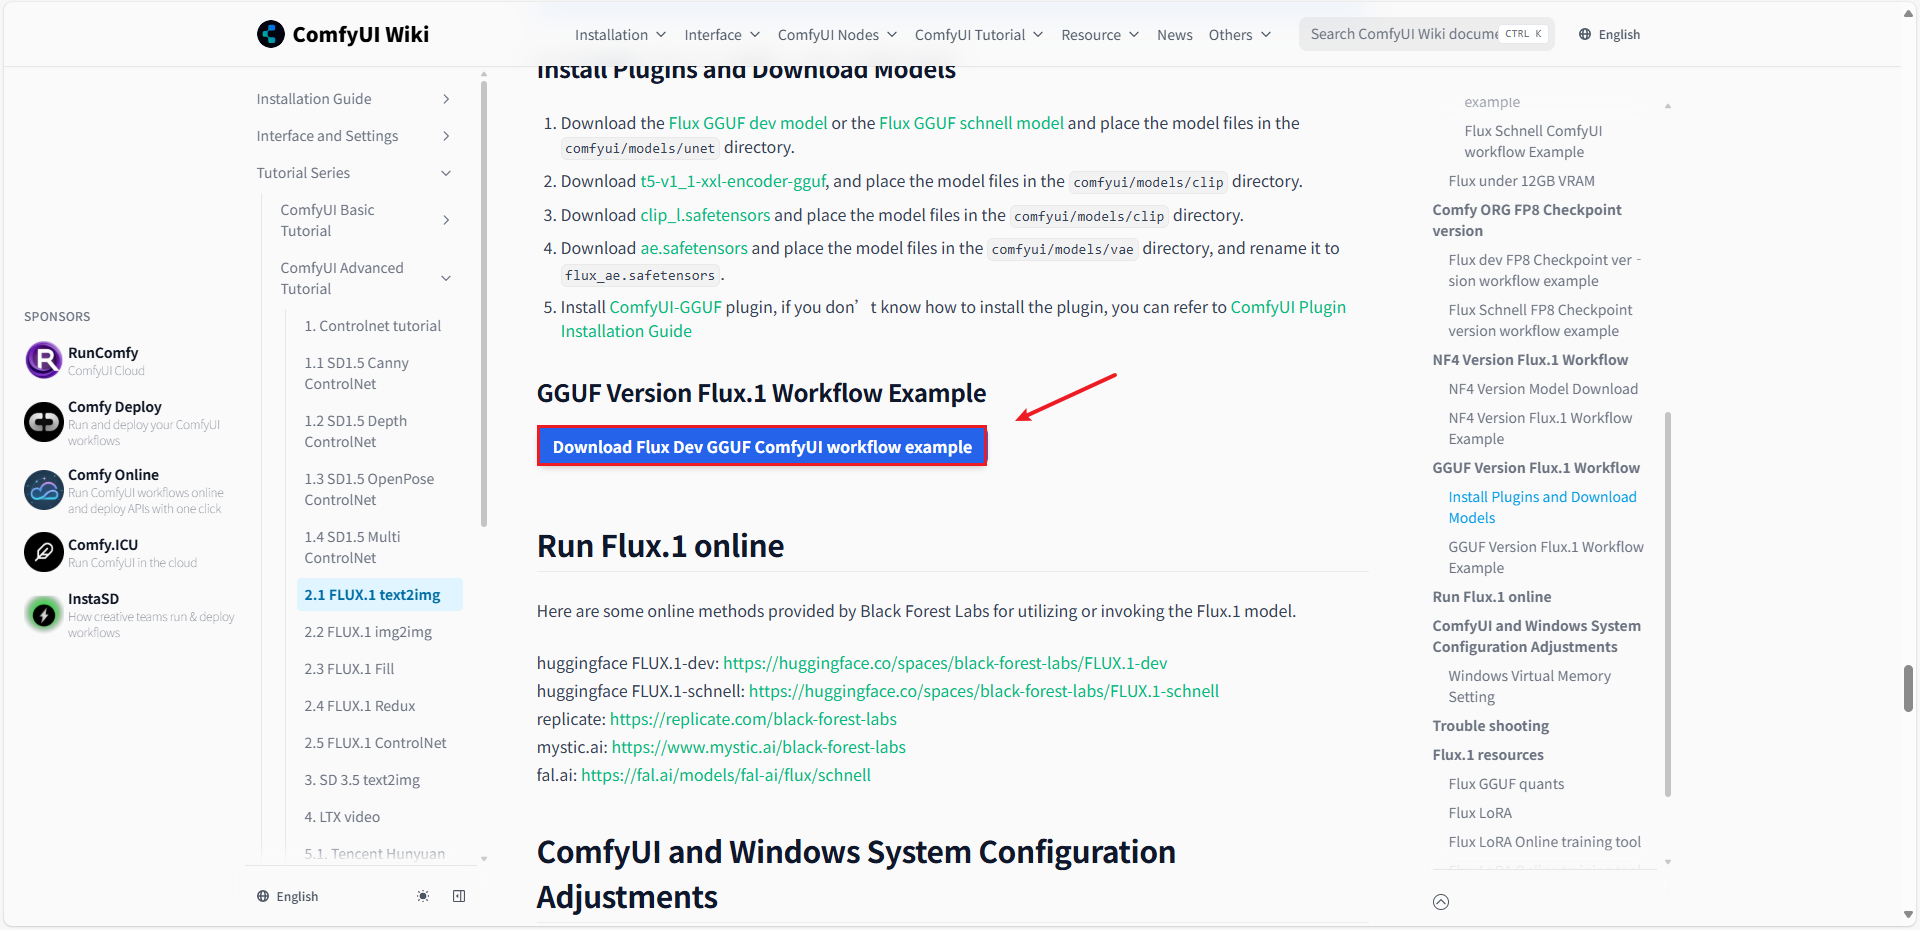
Task: Click the Comfy Deploy sponsor icon
Action: click(44, 422)
